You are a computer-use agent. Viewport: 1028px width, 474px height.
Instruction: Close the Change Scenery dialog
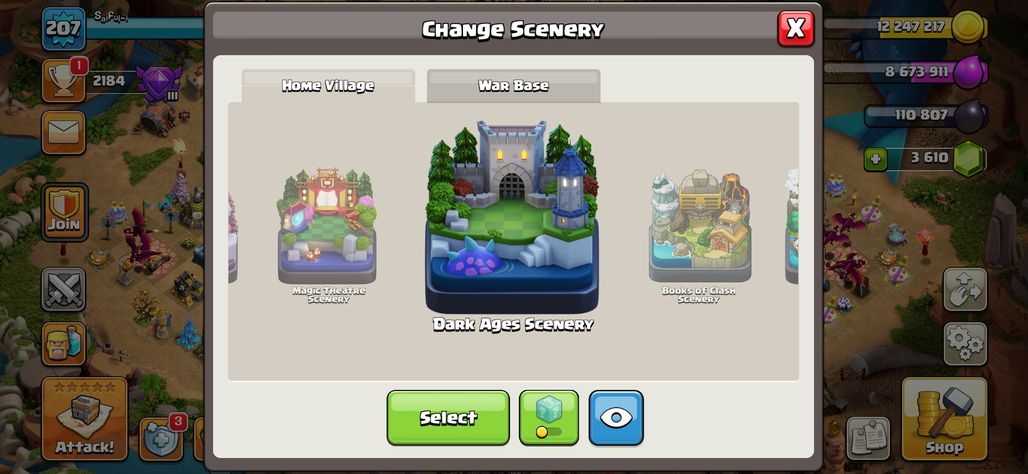pyautogui.click(x=795, y=29)
